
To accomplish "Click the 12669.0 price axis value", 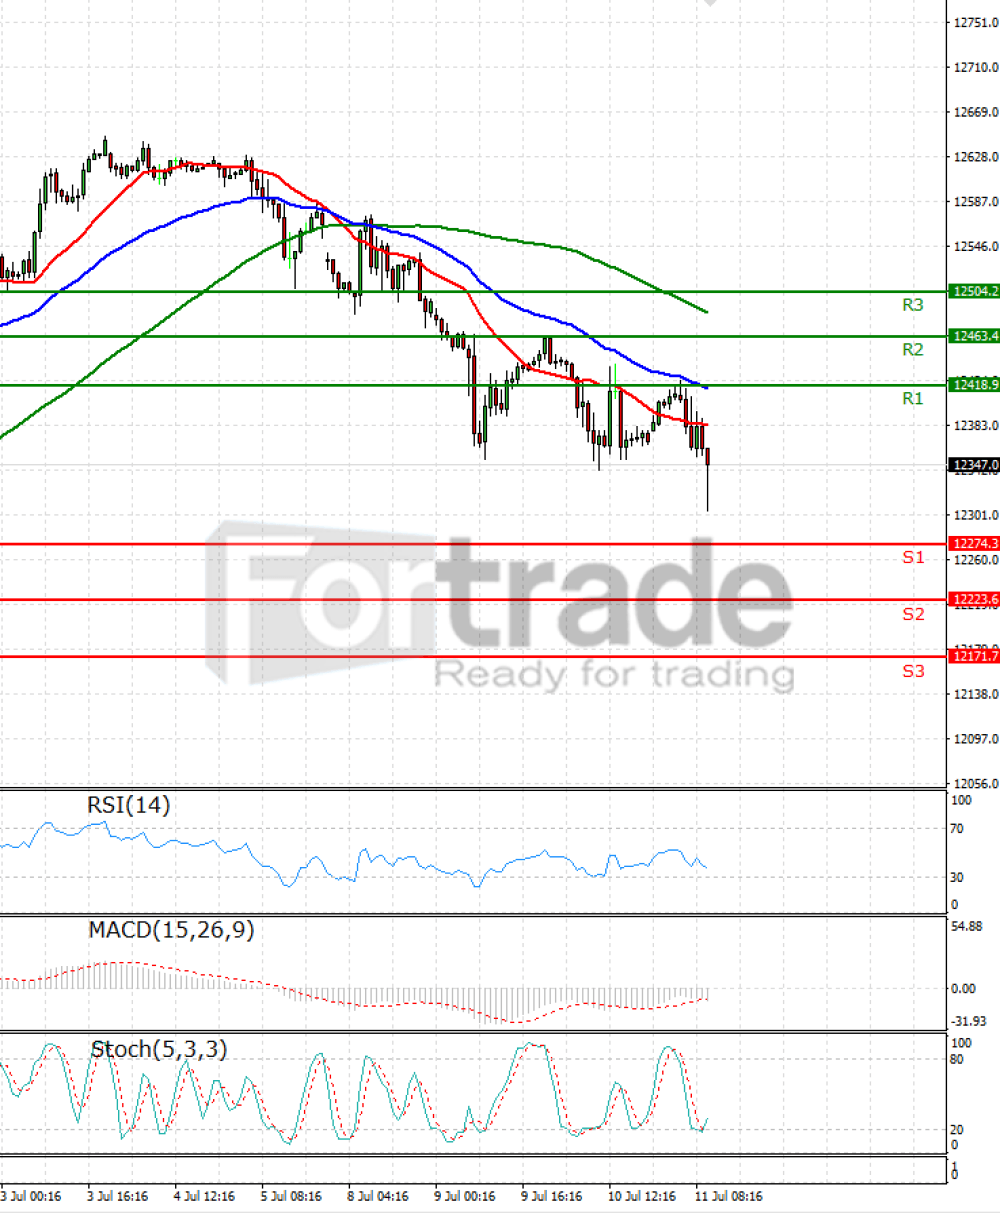I will tap(976, 112).
